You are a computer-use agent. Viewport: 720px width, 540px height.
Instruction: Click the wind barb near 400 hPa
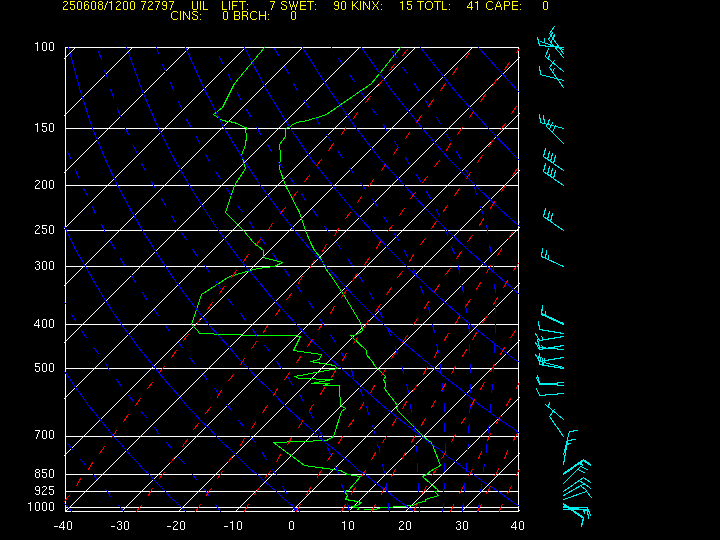552,317
